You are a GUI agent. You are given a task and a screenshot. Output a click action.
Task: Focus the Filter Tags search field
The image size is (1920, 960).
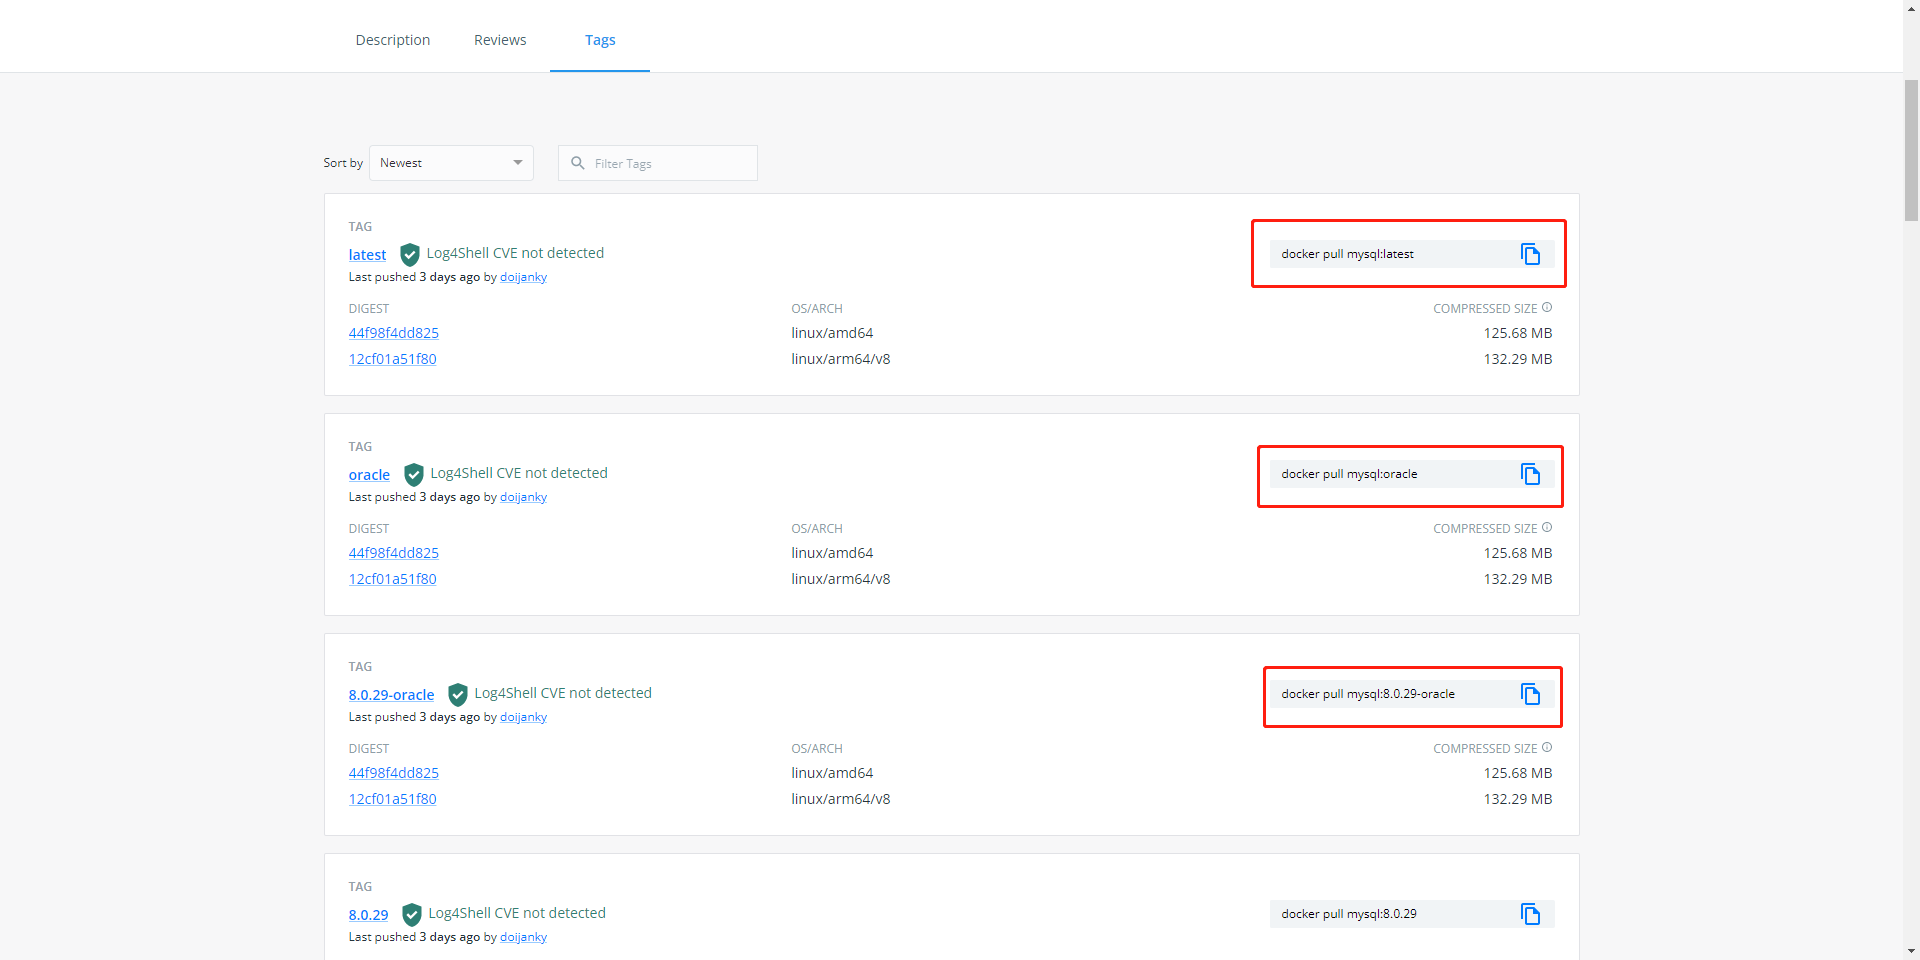(658, 163)
